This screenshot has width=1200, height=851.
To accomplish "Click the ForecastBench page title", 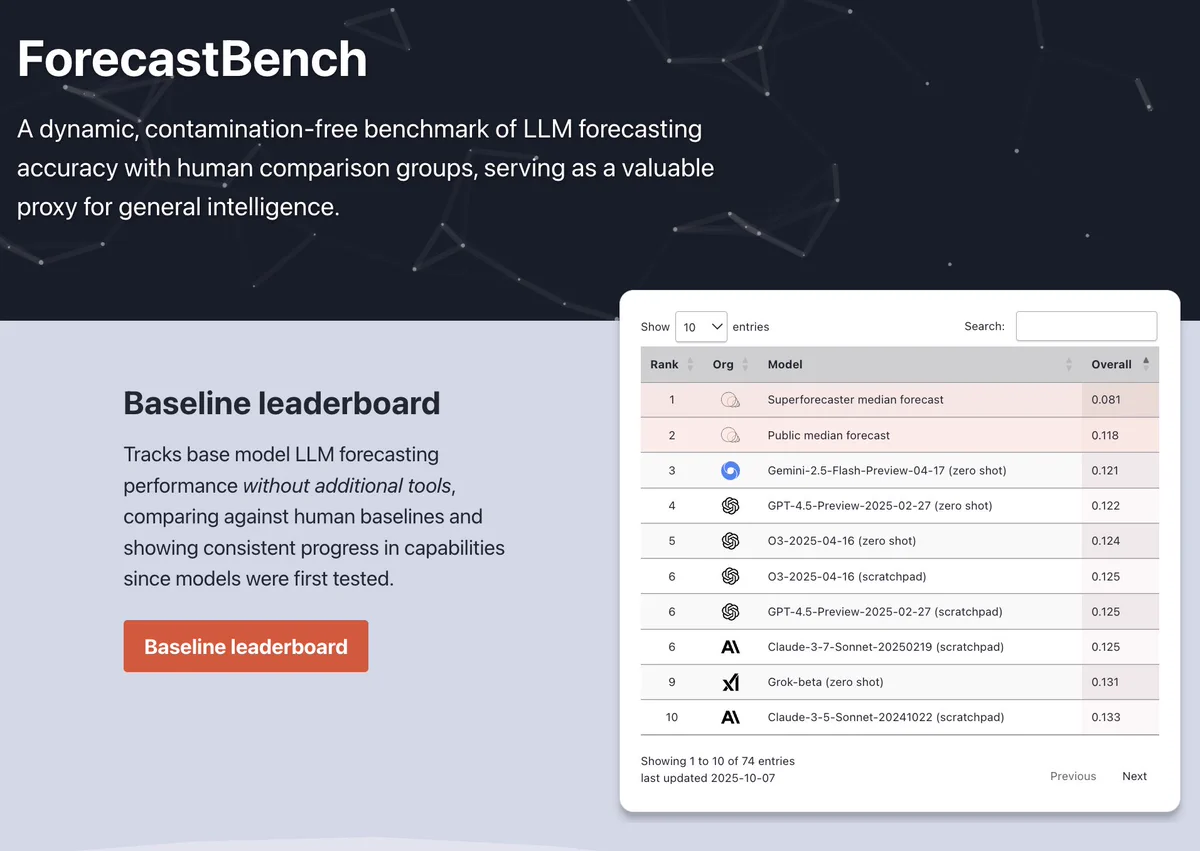I will tap(193, 59).
